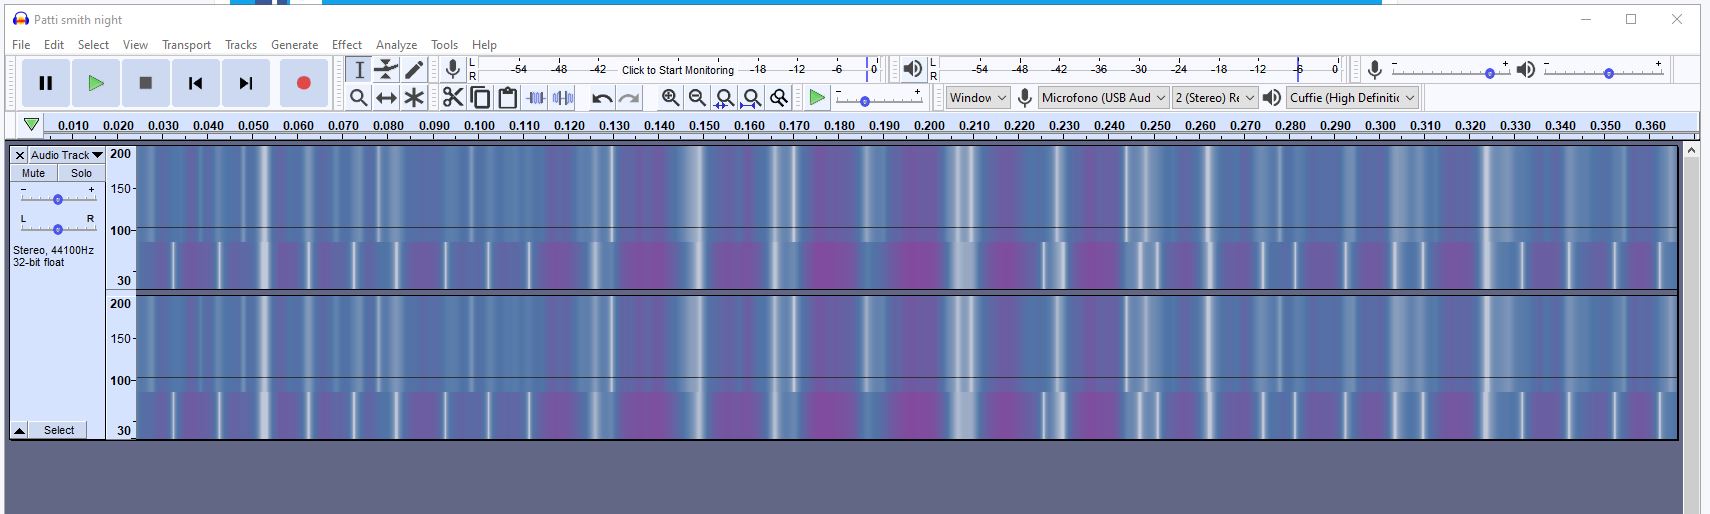Mute the Audio Track
Image resolution: width=1710 pixels, height=514 pixels.
[x=34, y=173]
